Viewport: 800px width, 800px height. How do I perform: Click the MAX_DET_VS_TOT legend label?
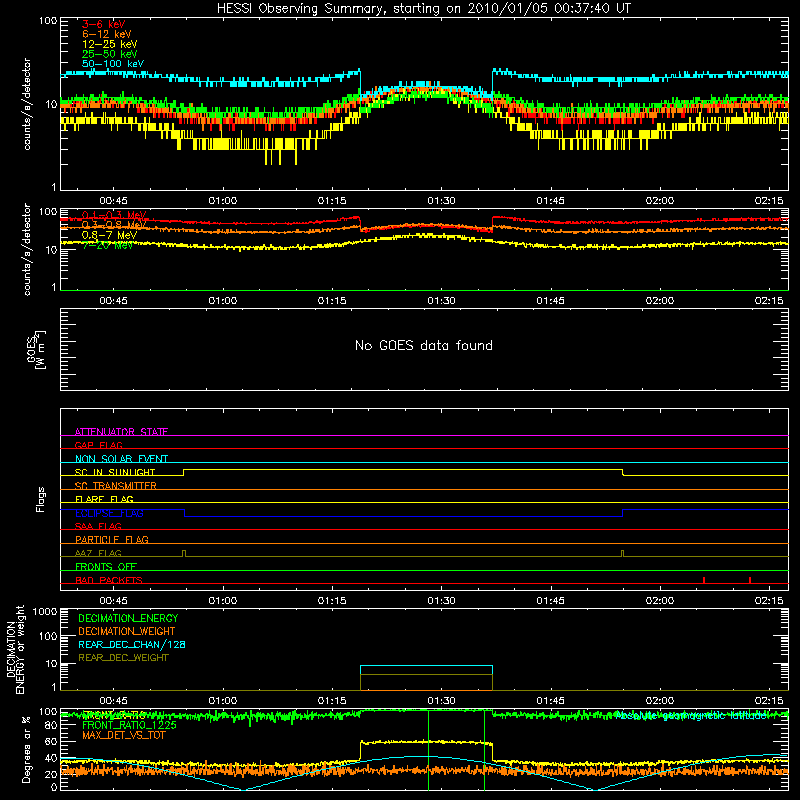(x=123, y=735)
